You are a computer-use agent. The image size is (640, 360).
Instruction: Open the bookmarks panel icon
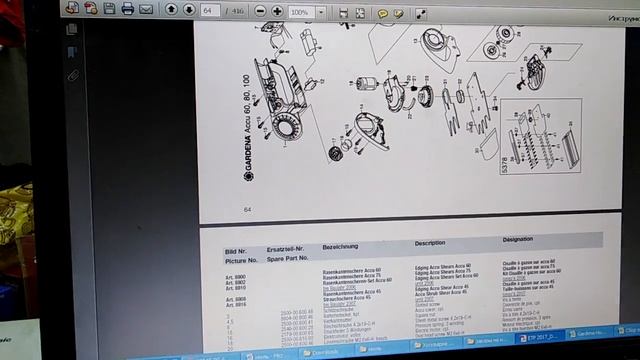pos(72,52)
